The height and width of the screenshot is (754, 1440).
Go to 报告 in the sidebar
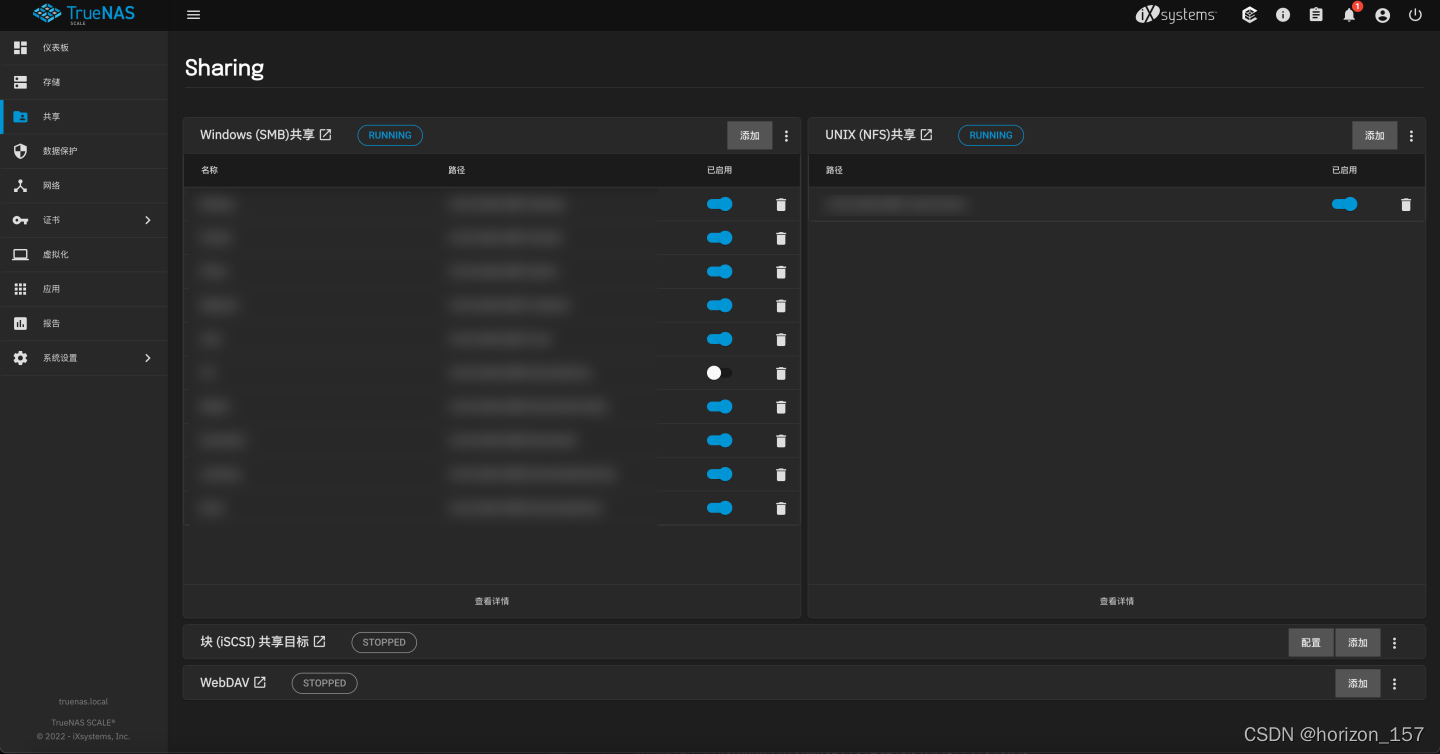(x=84, y=324)
